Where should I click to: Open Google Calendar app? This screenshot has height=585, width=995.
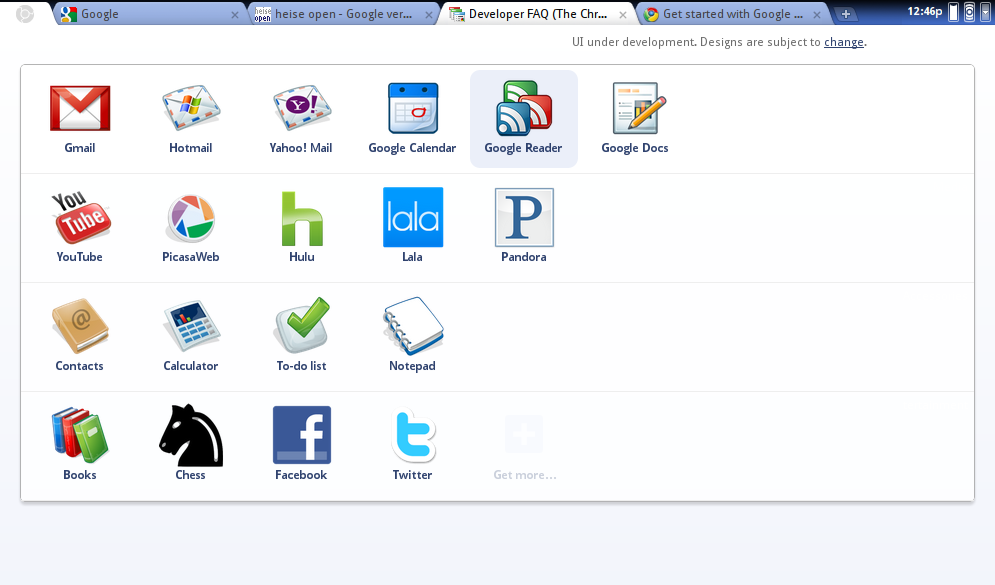[412, 108]
